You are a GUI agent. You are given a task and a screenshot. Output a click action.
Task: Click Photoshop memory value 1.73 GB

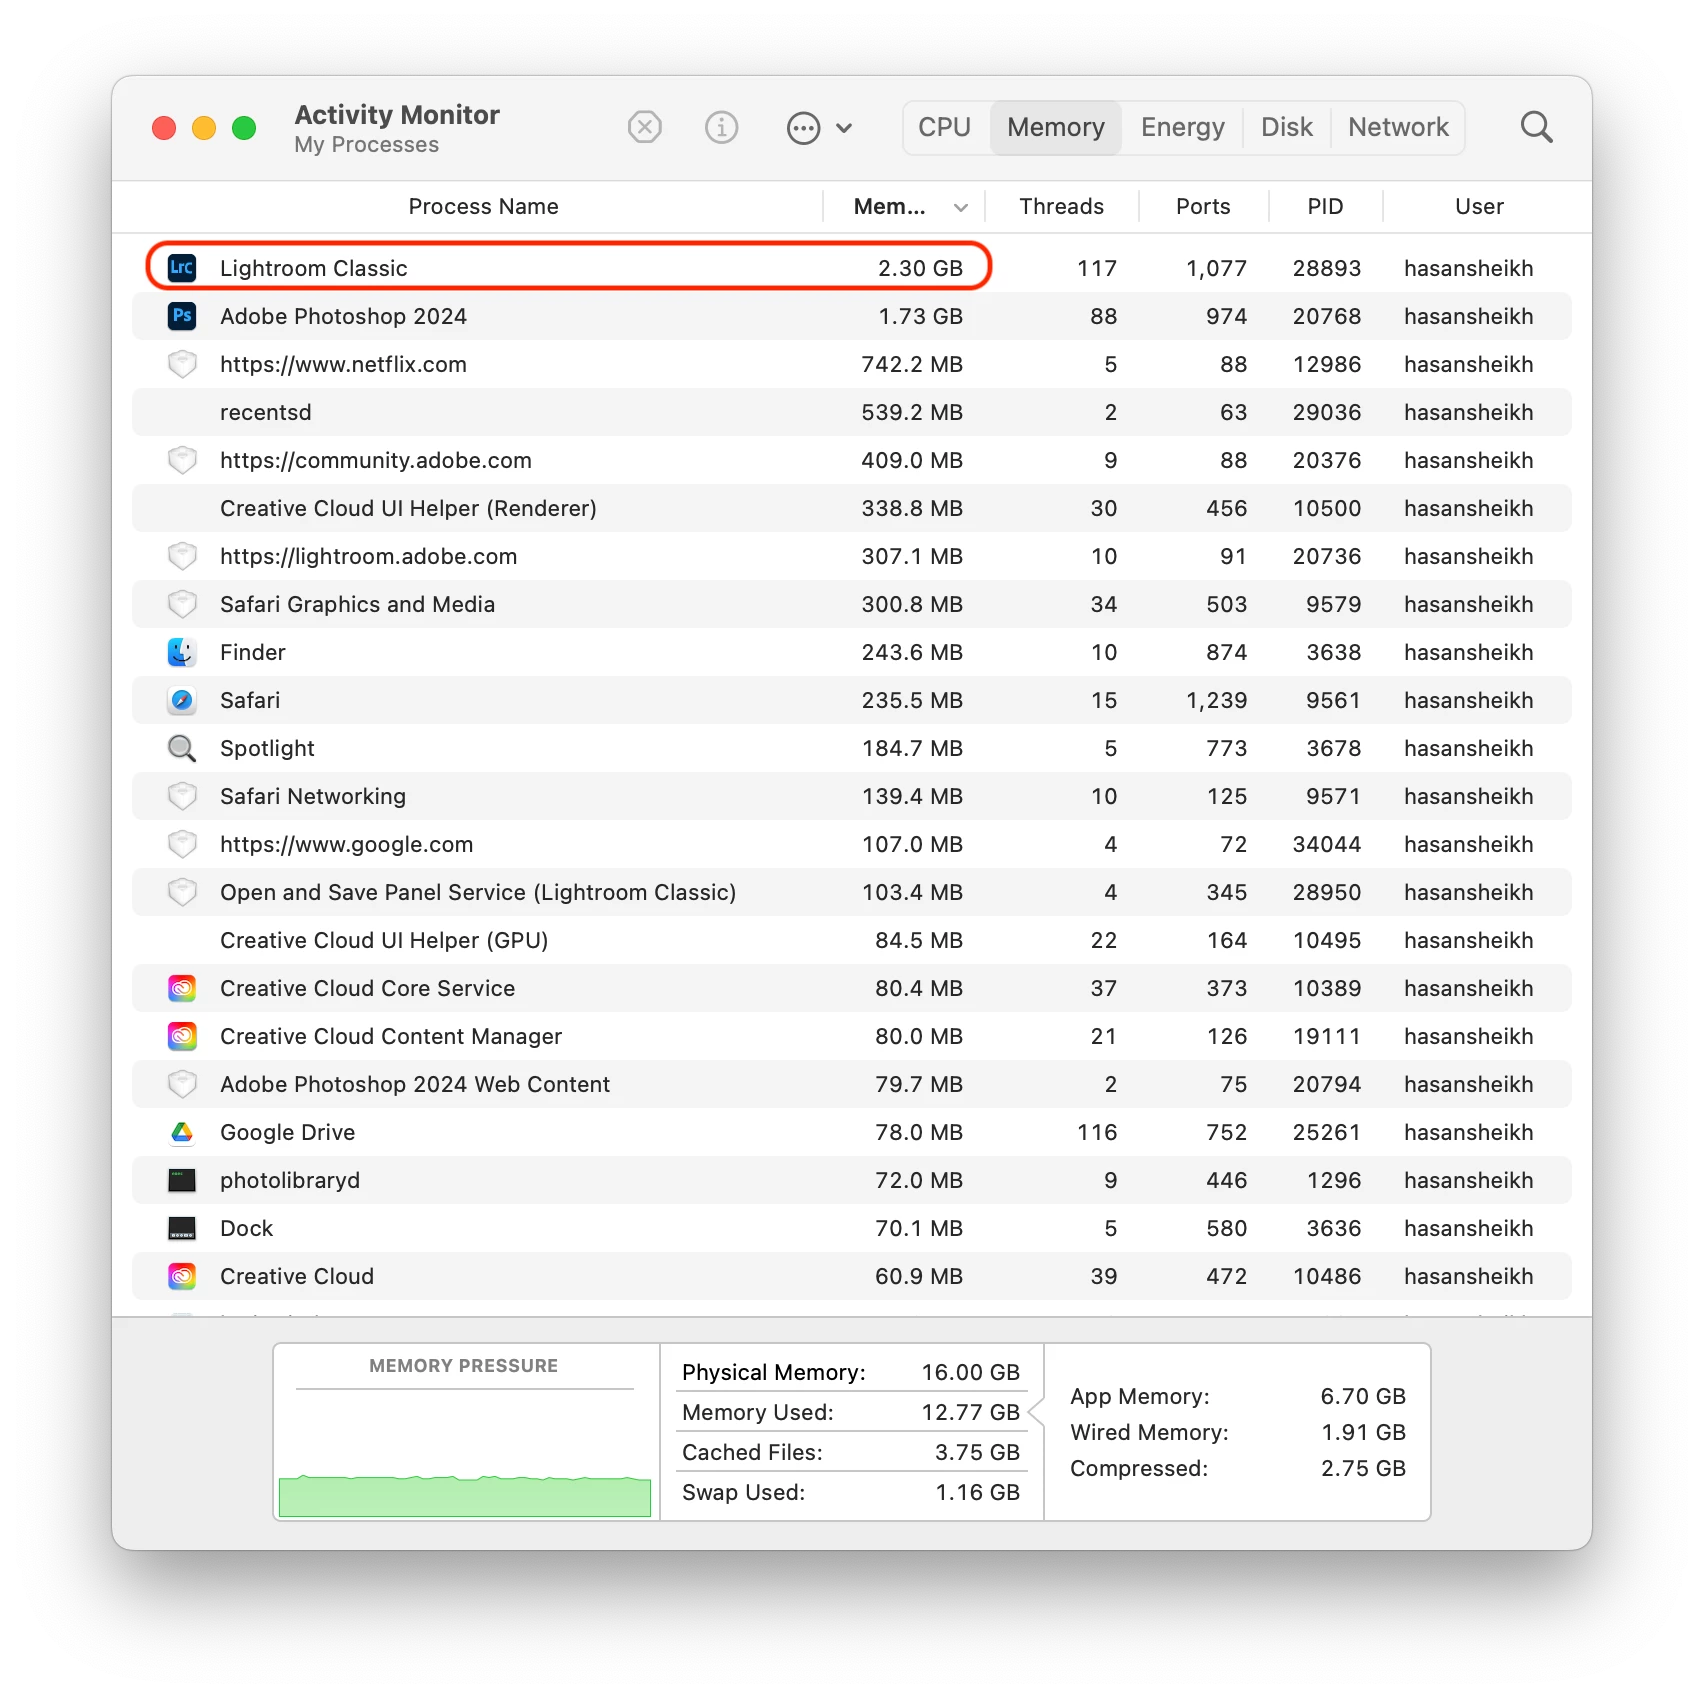coord(920,316)
